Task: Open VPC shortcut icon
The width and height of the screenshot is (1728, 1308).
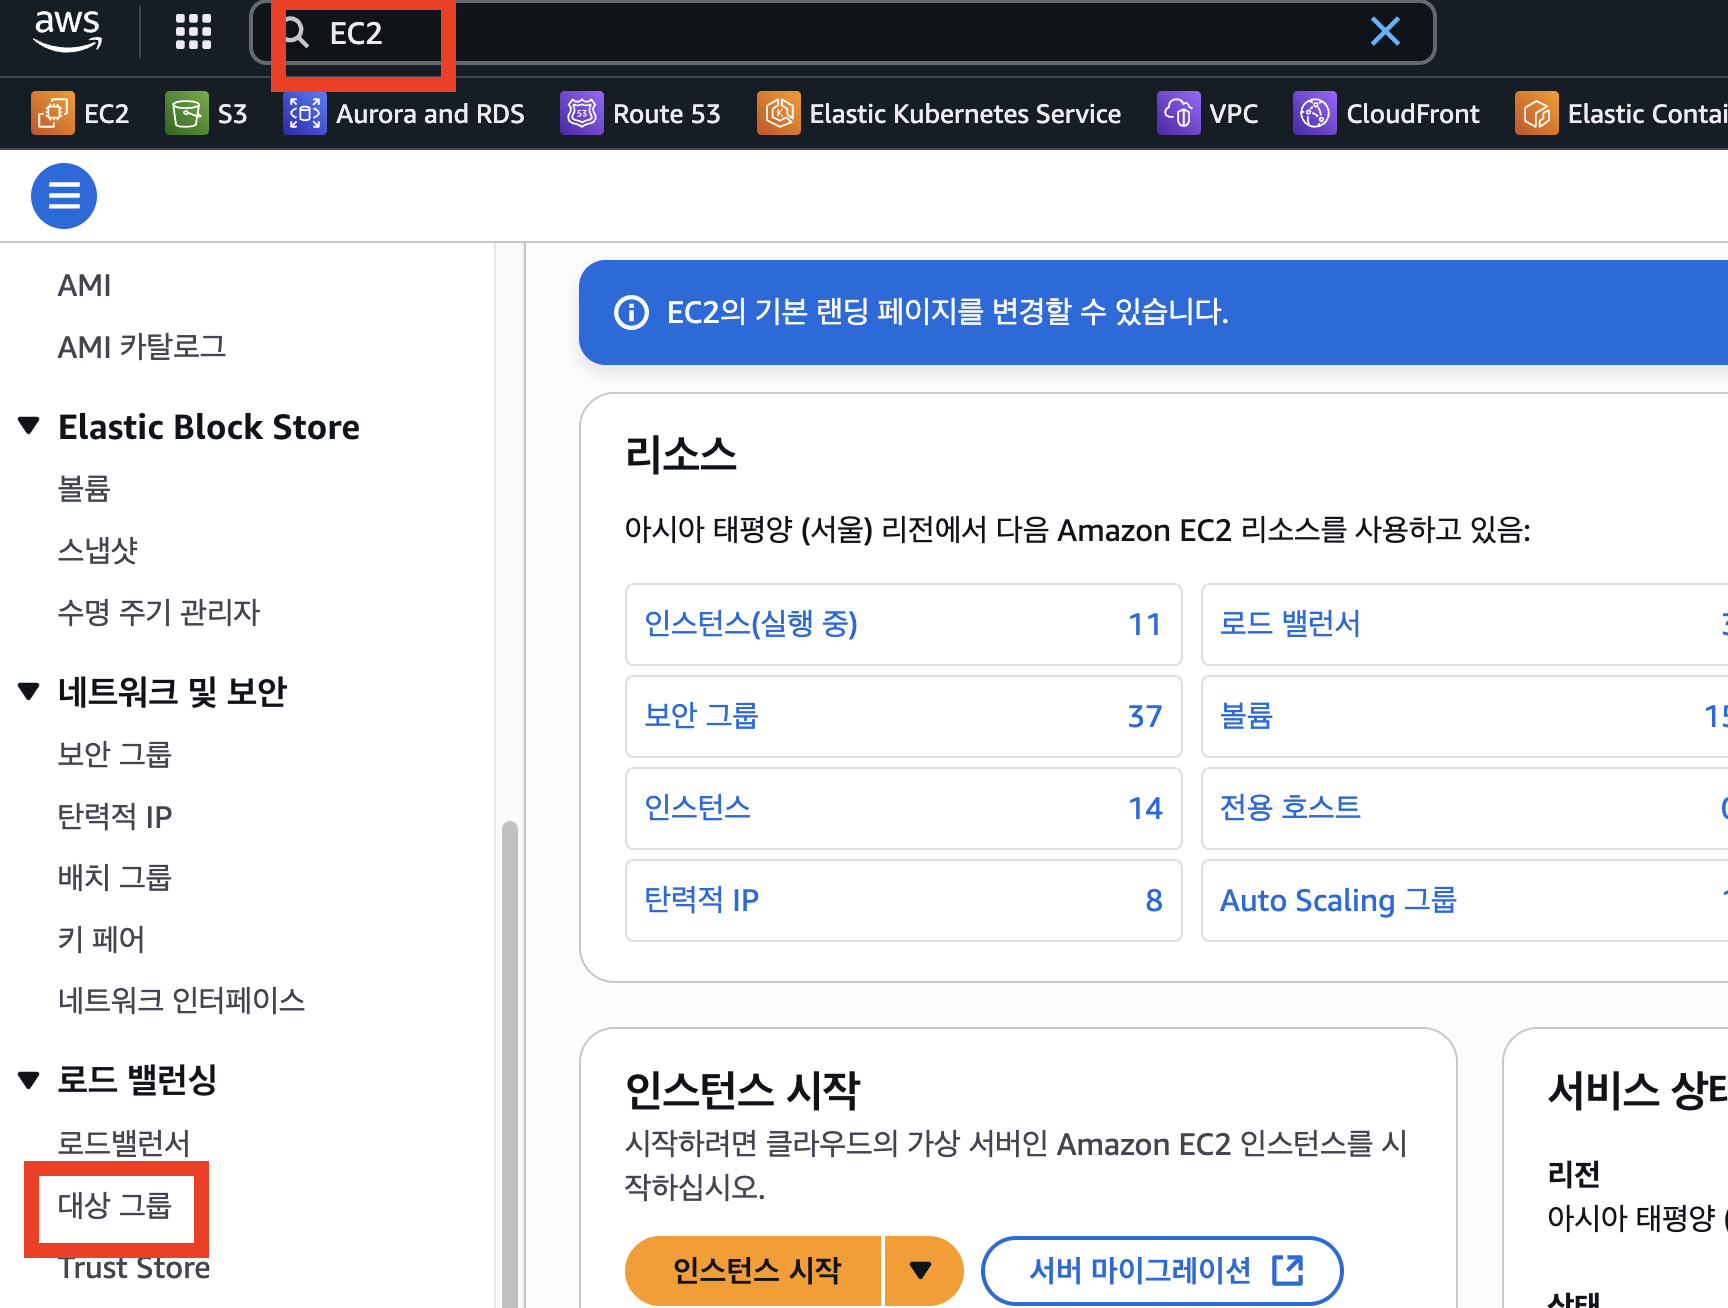Action: (1178, 114)
